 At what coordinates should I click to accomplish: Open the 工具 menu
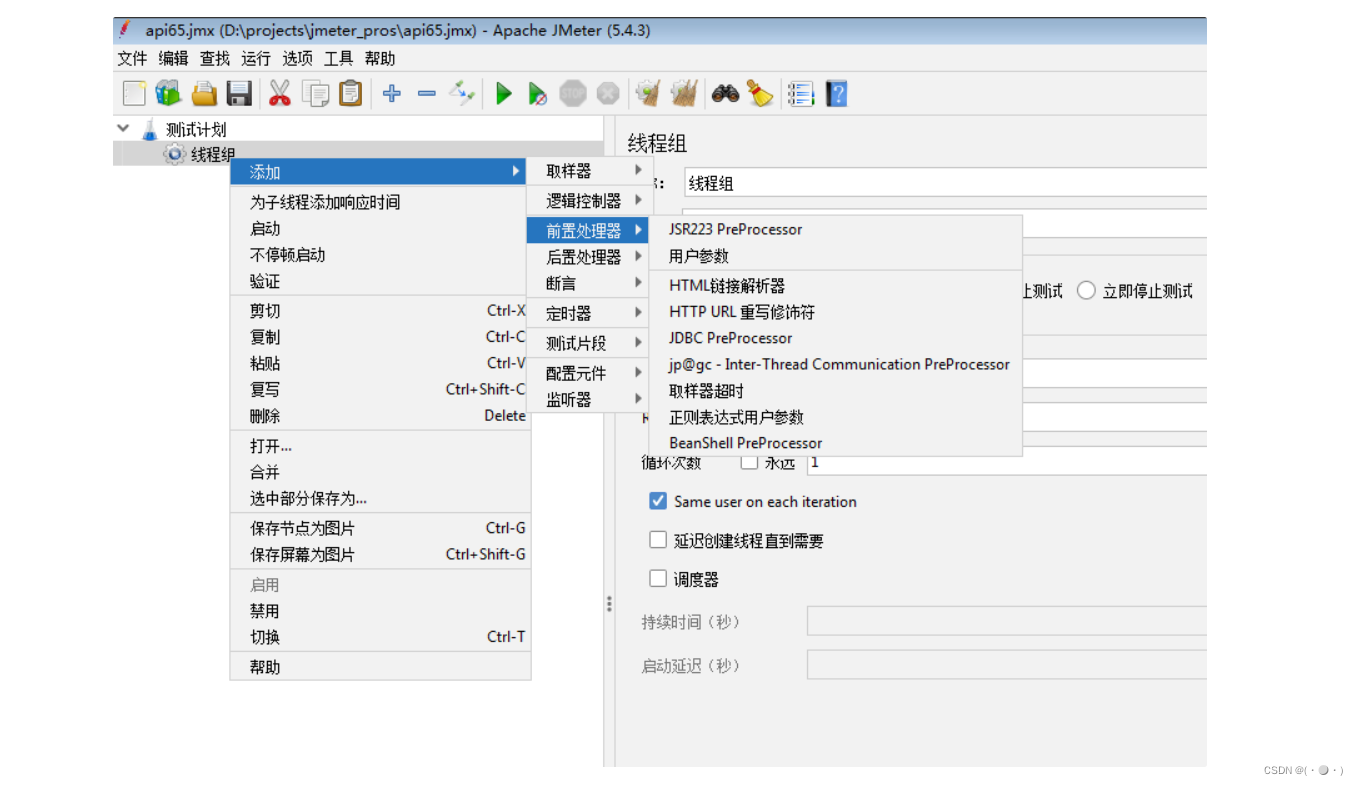(x=338, y=59)
